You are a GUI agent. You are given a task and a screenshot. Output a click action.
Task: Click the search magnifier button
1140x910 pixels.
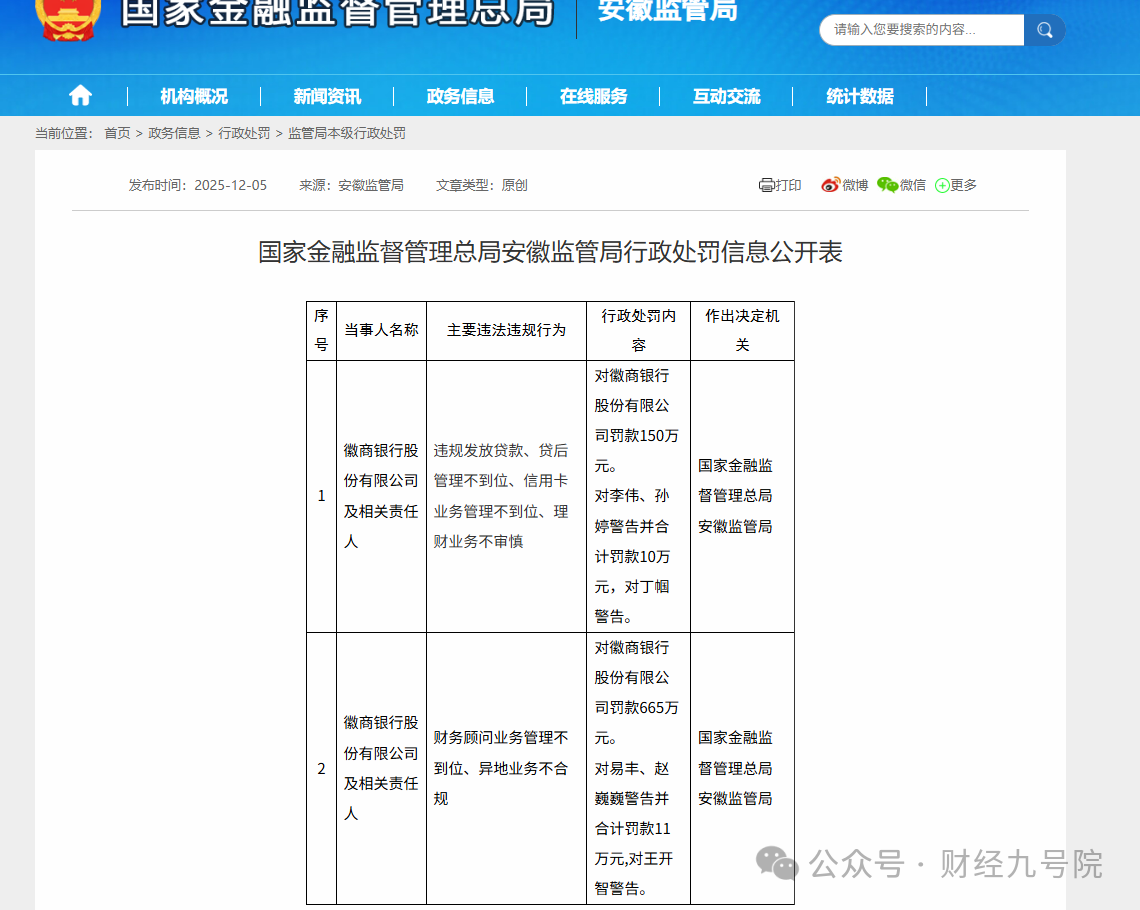click(x=1045, y=30)
